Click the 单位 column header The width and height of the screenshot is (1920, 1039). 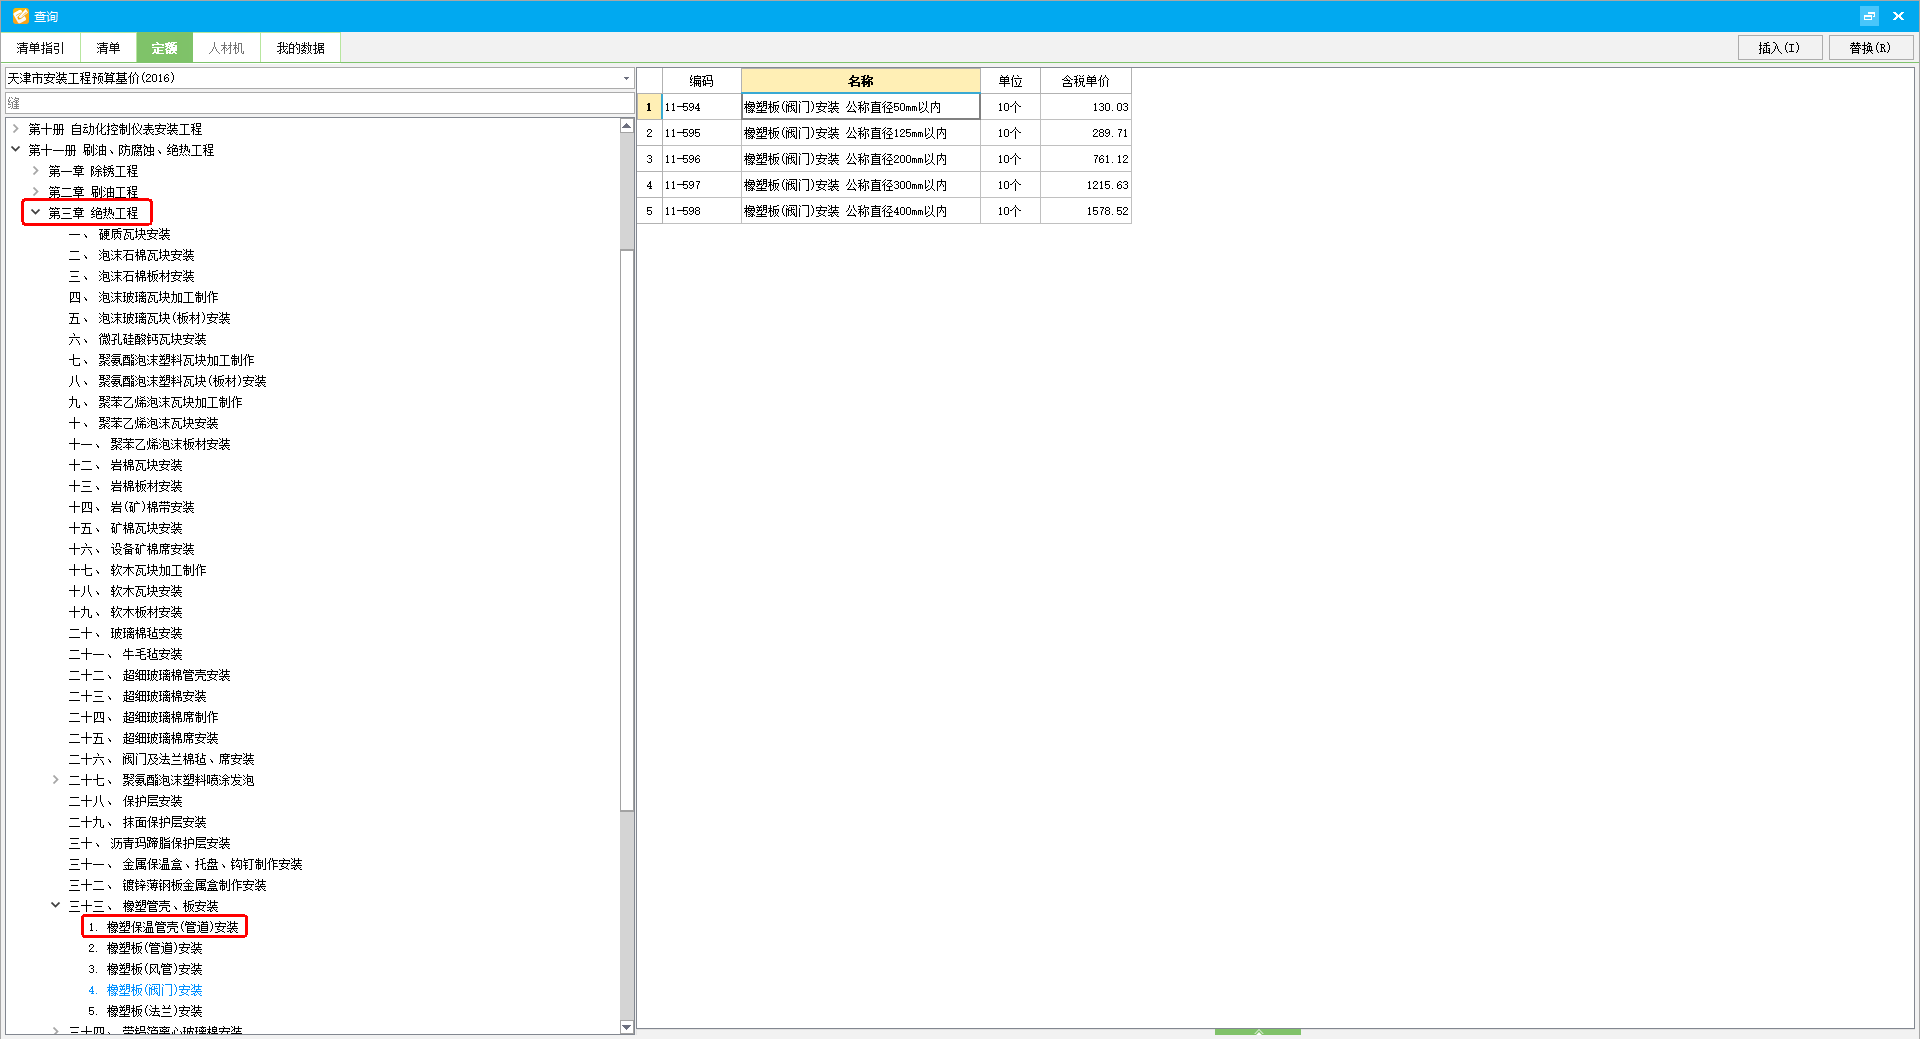tap(1010, 81)
